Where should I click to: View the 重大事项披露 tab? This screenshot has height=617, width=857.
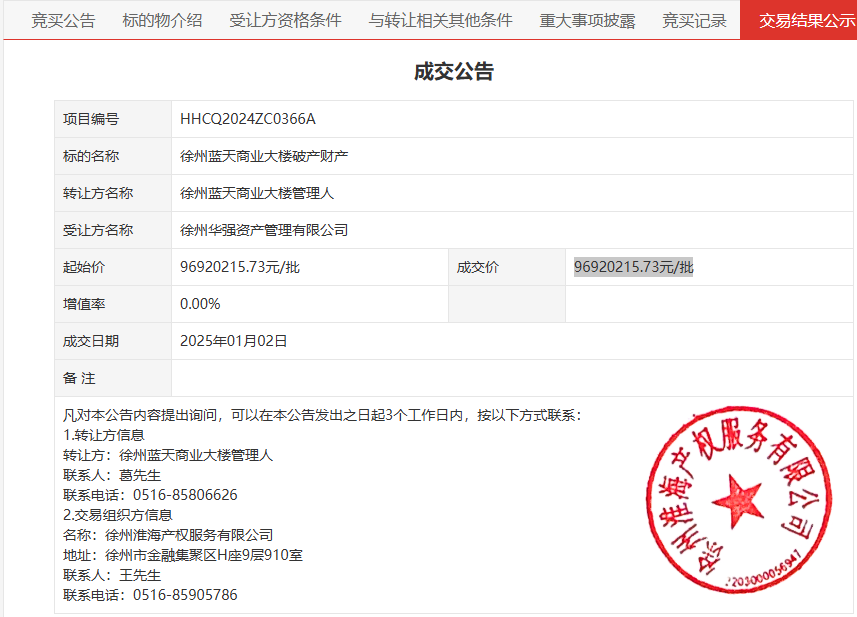(588, 21)
